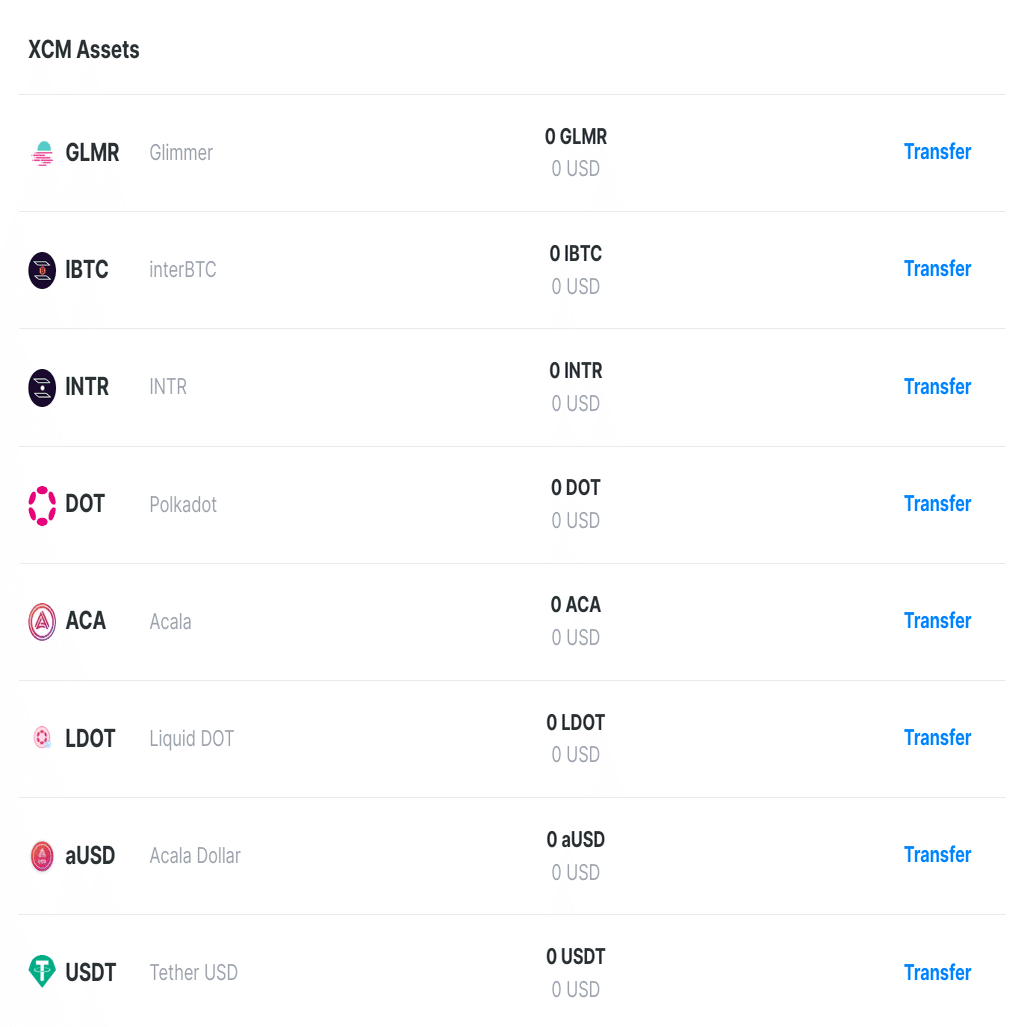Image resolution: width=1027 pixels, height=1027 pixels.
Task: Click the INTR token icon
Action: pyautogui.click(x=42, y=387)
